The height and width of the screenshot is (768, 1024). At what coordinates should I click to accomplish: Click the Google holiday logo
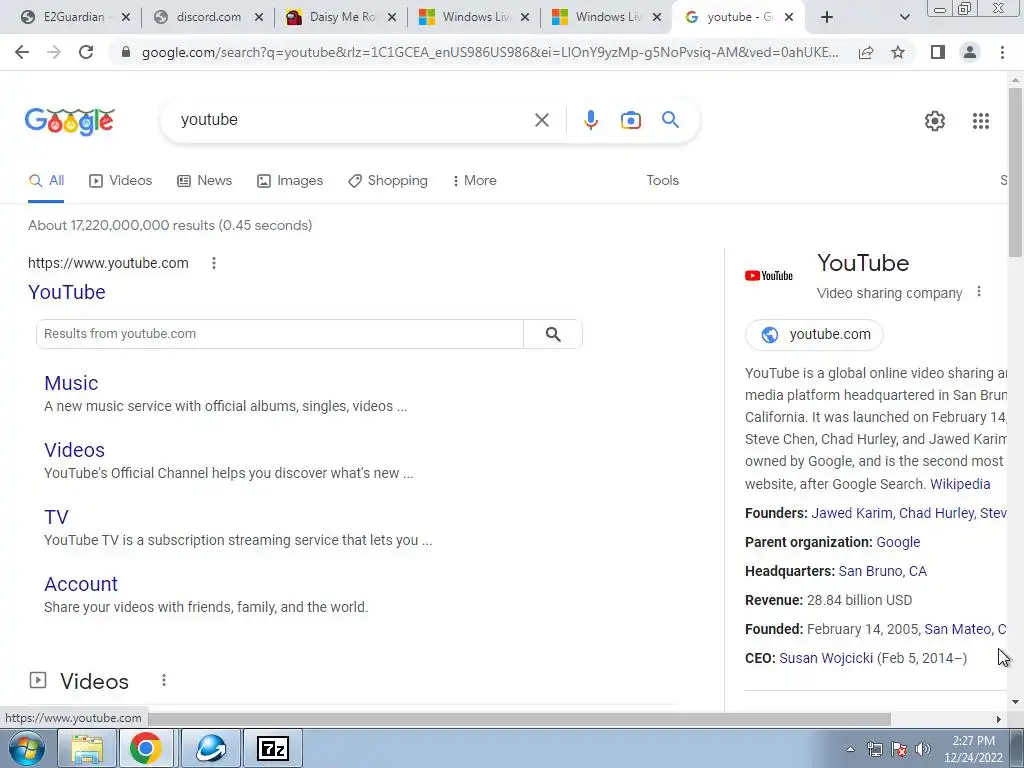pos(70,121)
